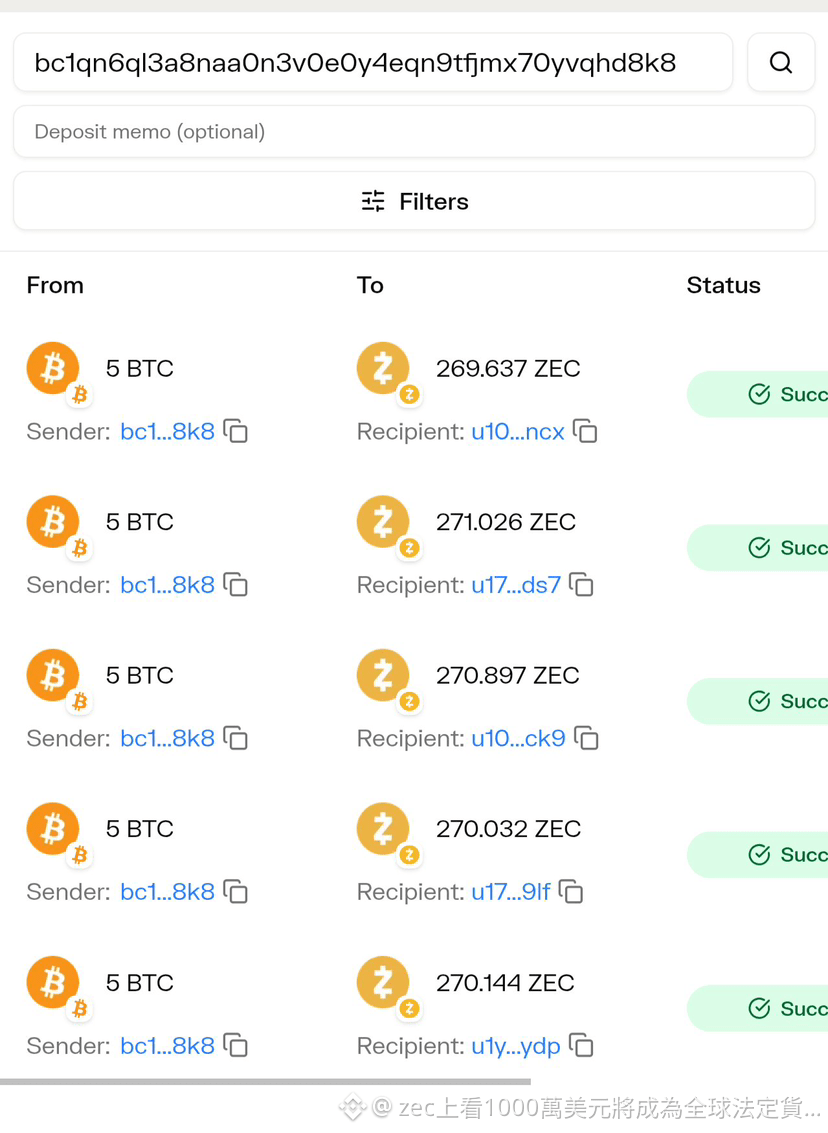Screen dimensions: 828x1133
Task: Click the search magnifier icon button
Action: click(780, 62)
